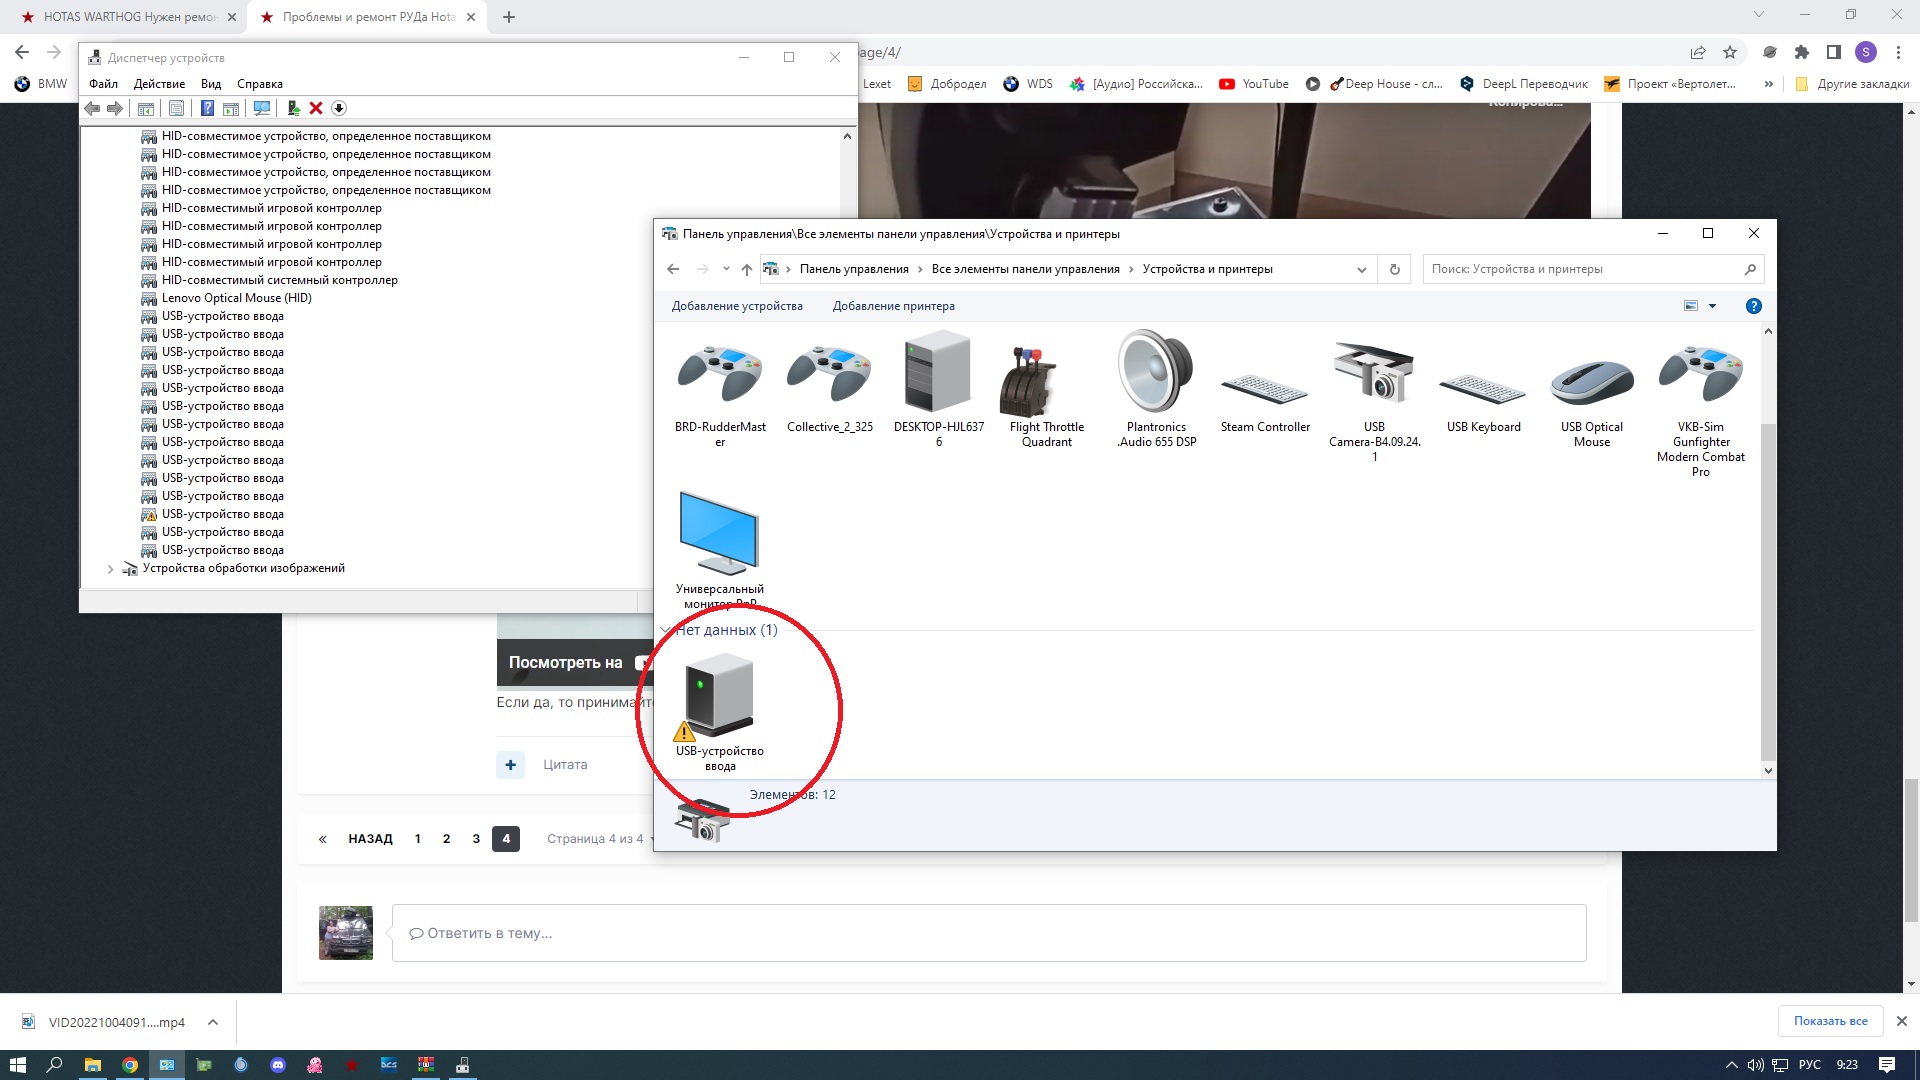Click 'Добавление устройства' button
Image resolution: width=1920 pixels, height=1080 pixels.
(737, 306)
